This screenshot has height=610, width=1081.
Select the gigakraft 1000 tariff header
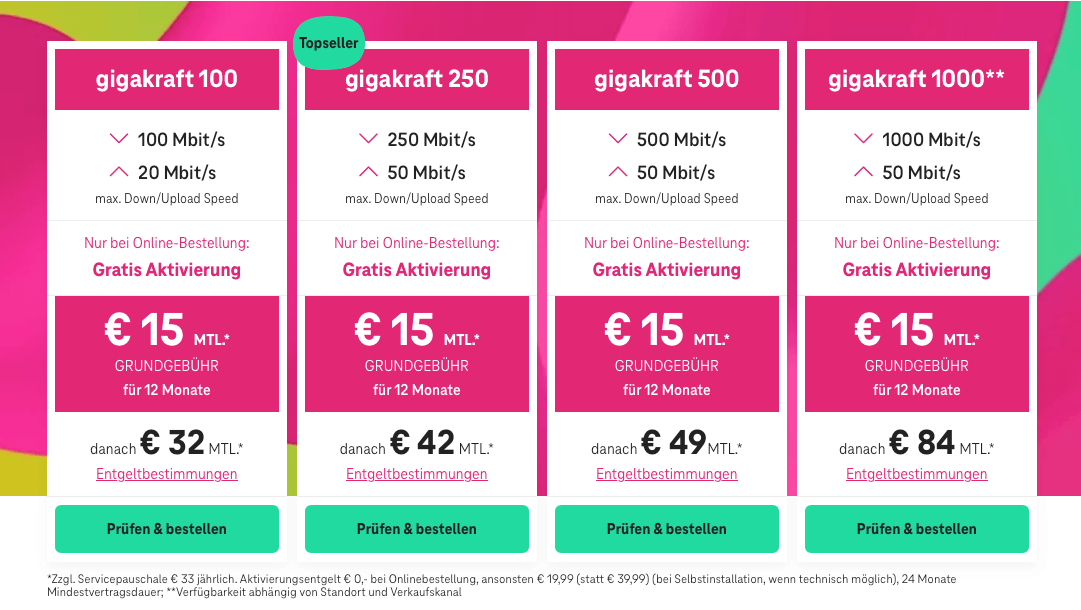(x=917, y=79)
